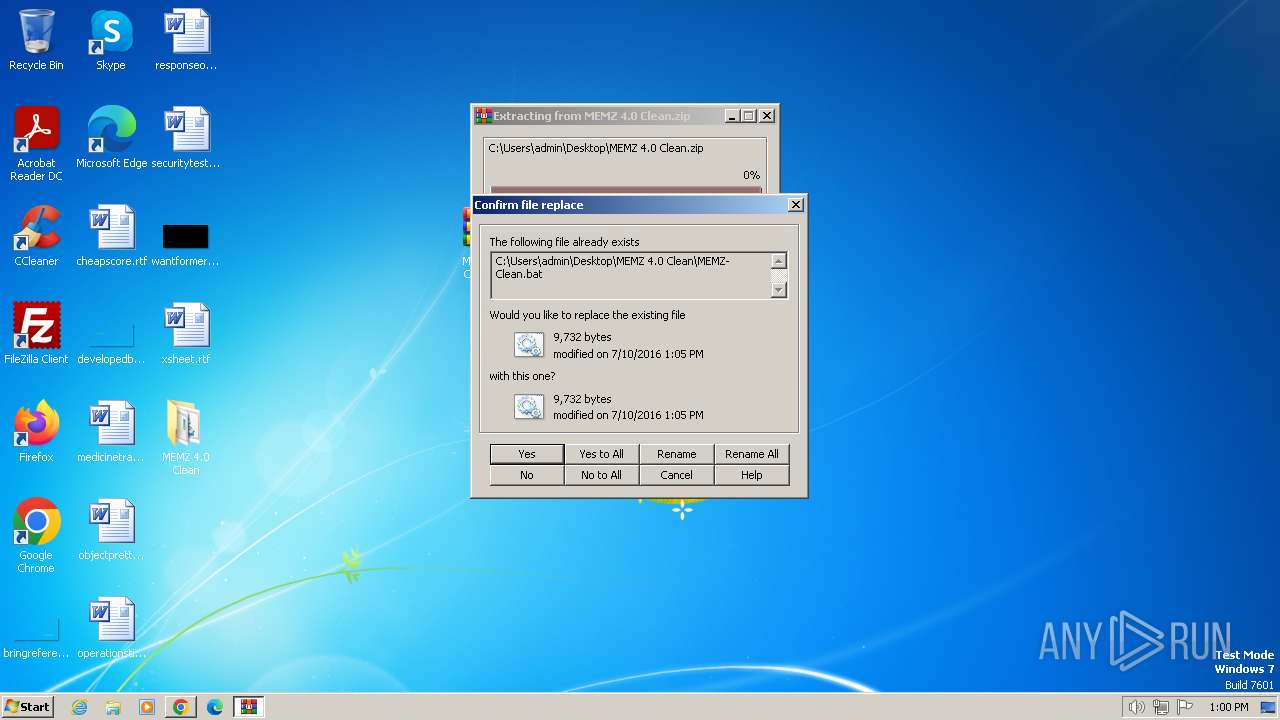Click the existing file's icon at the upper 9,732 bytes line

pyautogui.click(x=528, y=345)
